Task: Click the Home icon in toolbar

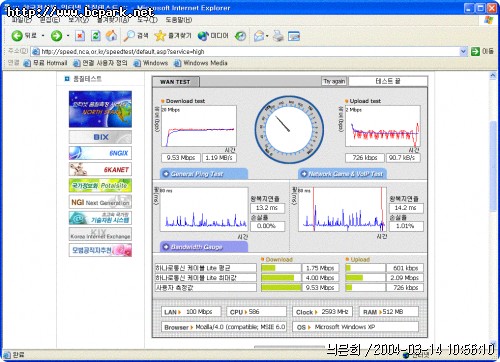Action: [112, 36]
